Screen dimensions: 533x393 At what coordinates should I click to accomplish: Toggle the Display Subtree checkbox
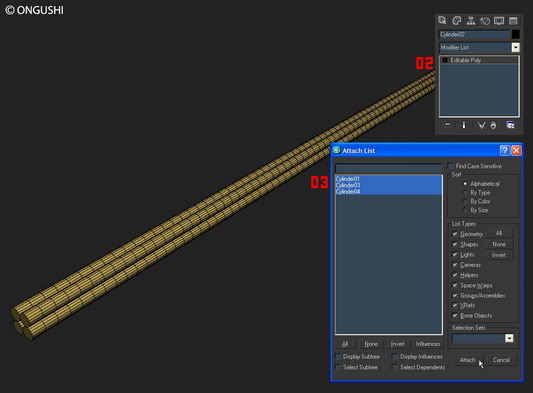[x=338, y=357]
